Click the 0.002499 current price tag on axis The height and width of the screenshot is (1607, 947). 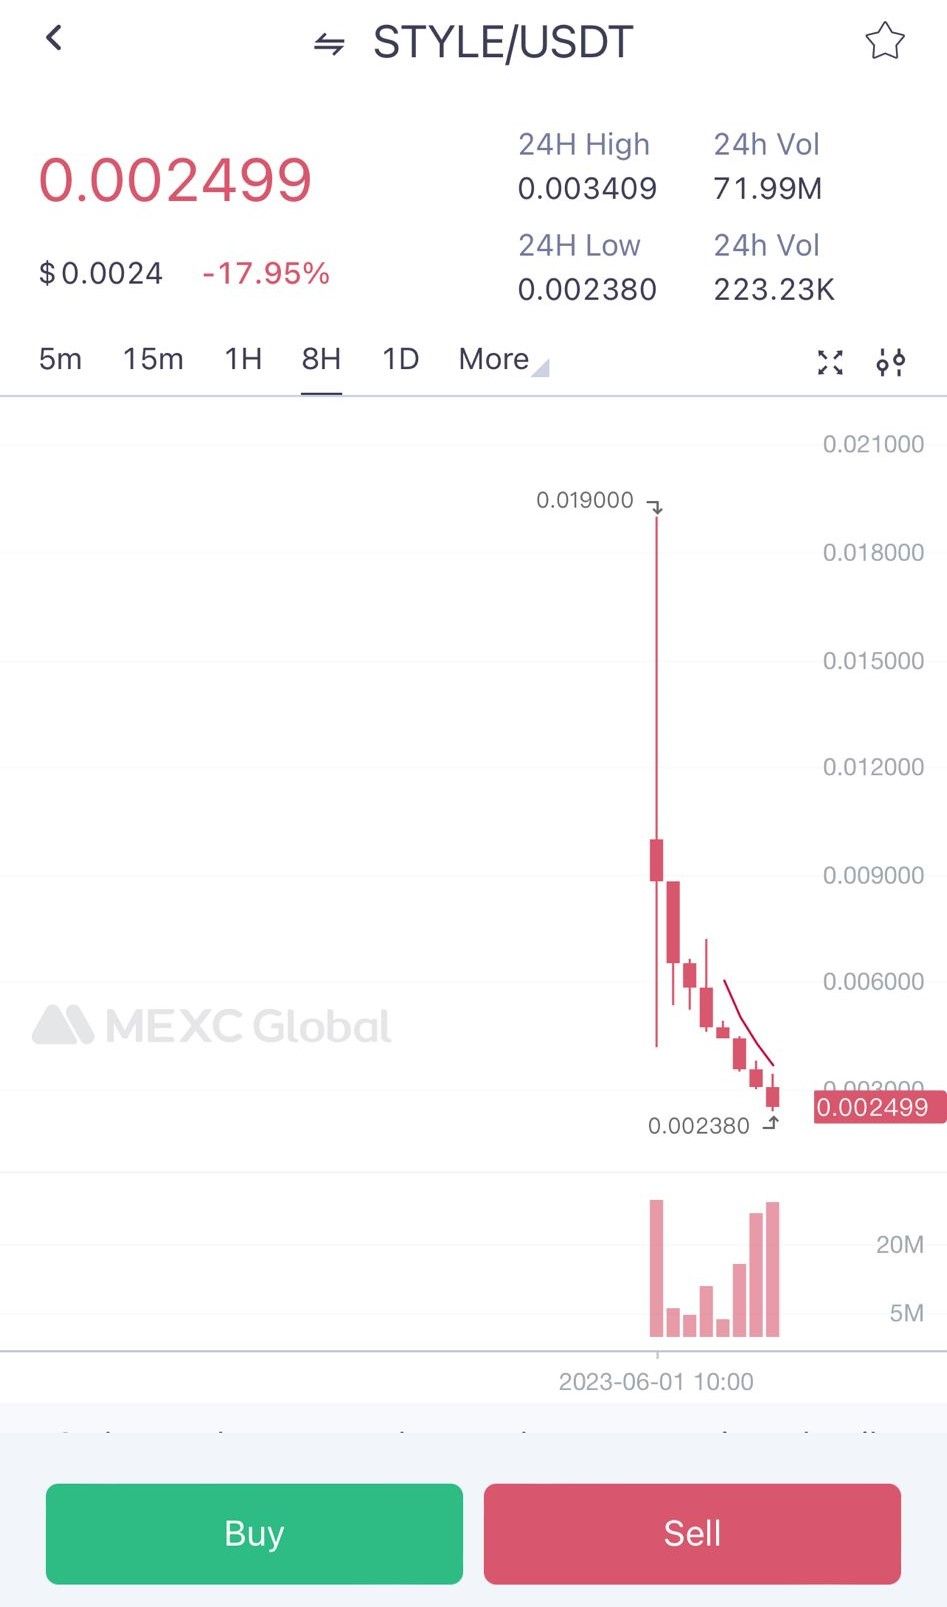point(874,1107)
